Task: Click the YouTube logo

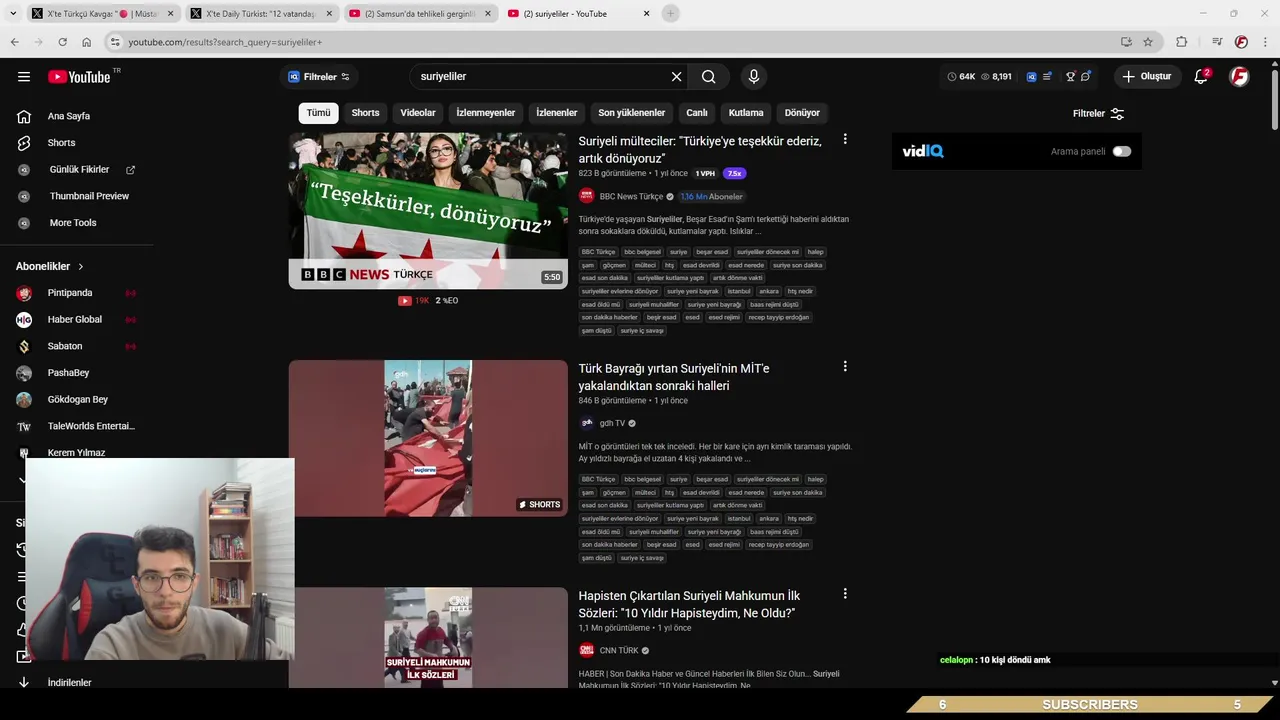Action: point(80,77)
